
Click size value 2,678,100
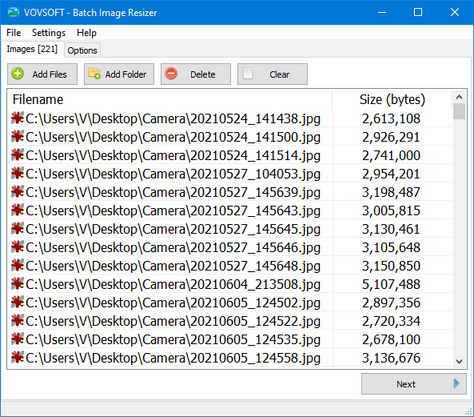point(391,340)
